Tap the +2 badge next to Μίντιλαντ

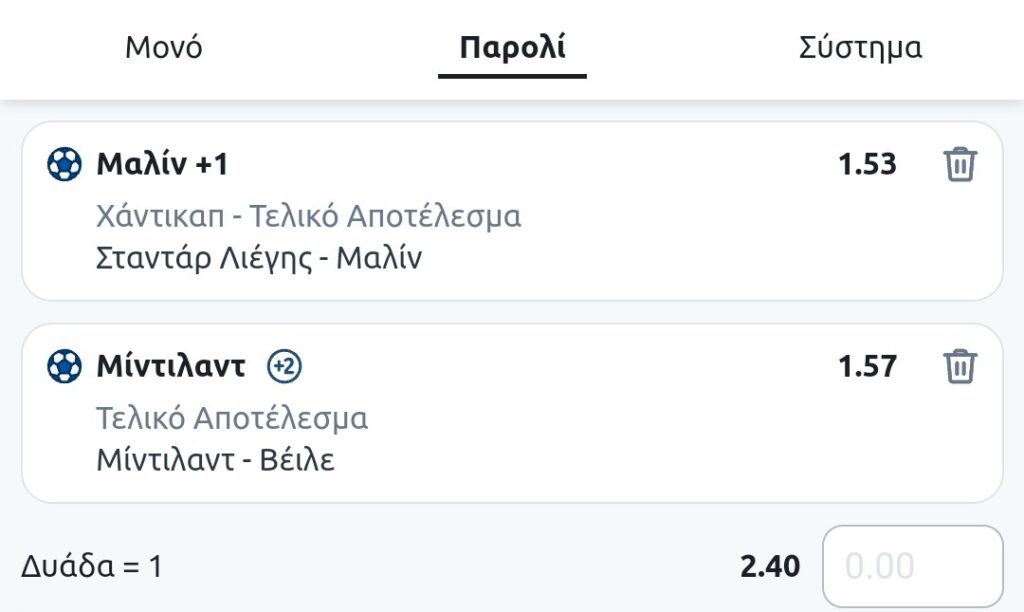pyautogui.click(x=285, y=367)
